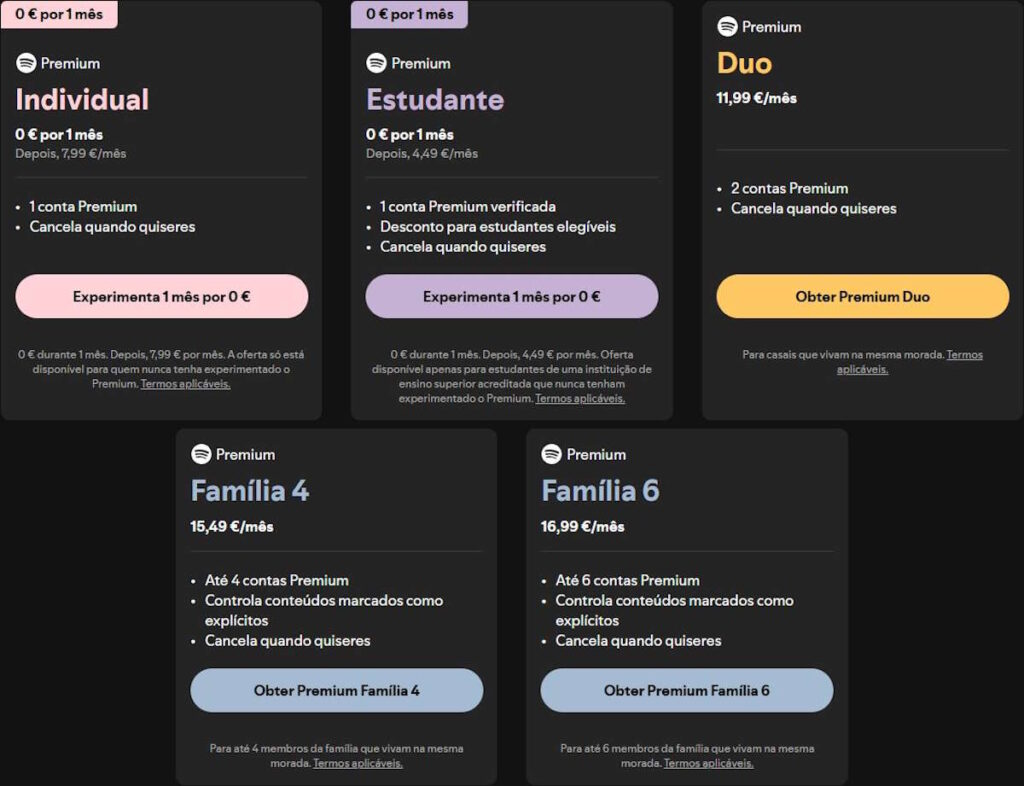Select the 'Individual' plan title
1024x786 pixels.
(82, 100)
